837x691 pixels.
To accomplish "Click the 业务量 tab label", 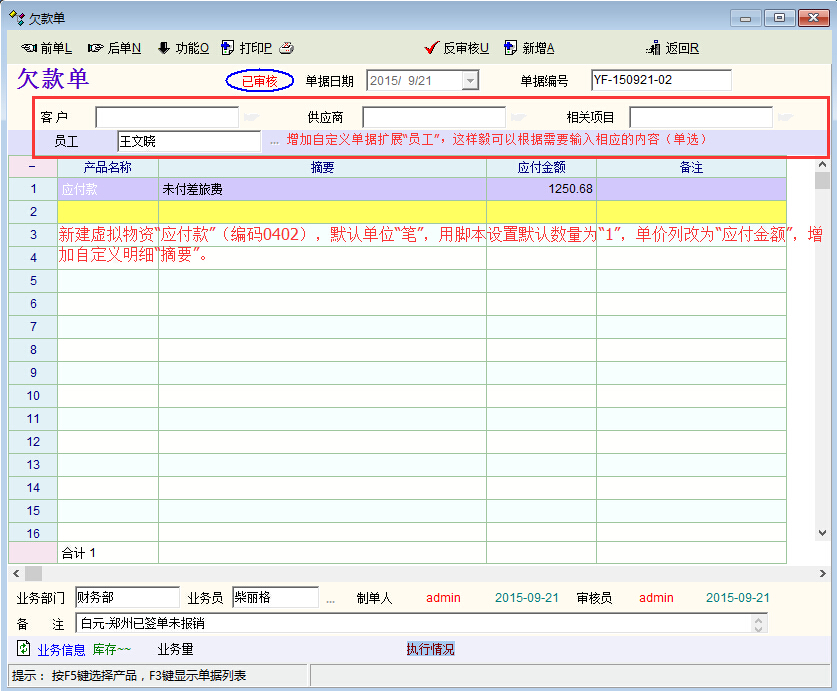I will click(x=175, y=649).
